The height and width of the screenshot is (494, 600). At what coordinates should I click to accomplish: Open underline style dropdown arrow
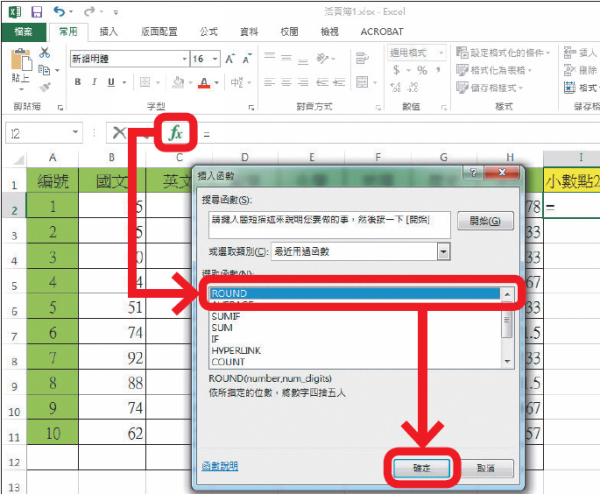click(124, 82)
